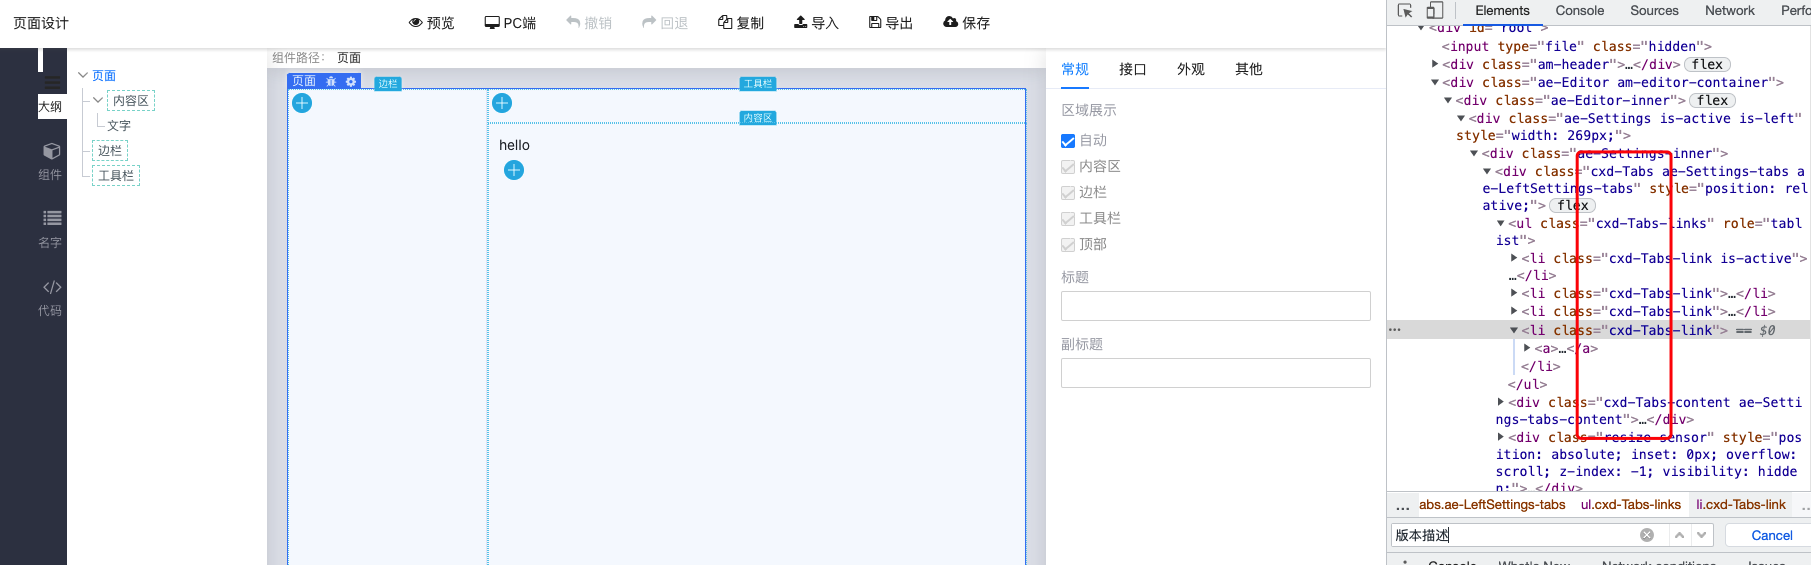This screenshot has width=1811, height=565.
Task: Clear the DevTools search field
Action: point(1647,535)
